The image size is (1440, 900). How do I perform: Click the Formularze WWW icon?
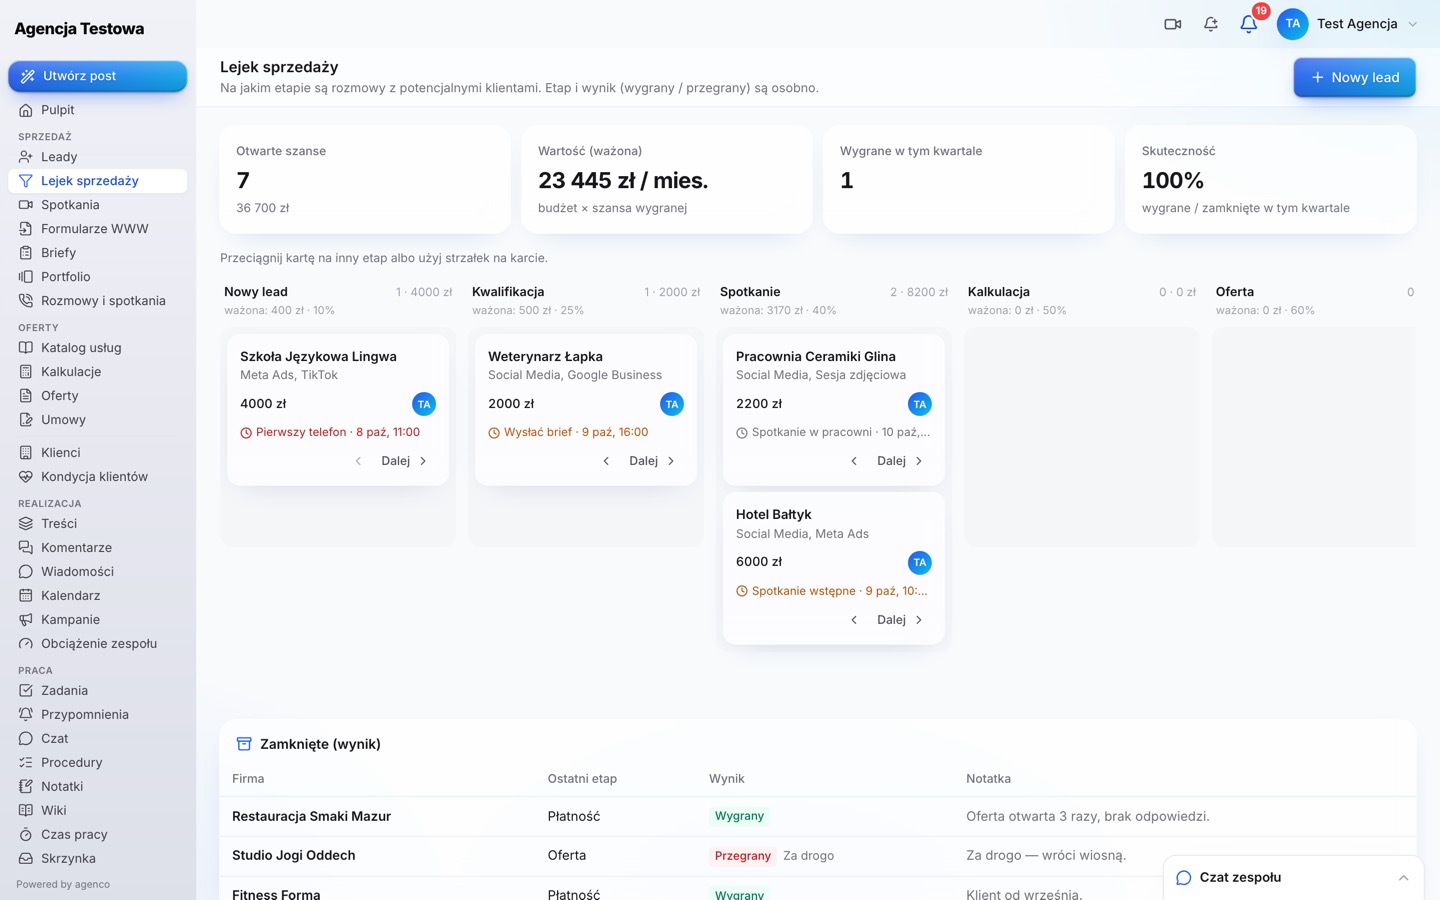coord(26,229)
